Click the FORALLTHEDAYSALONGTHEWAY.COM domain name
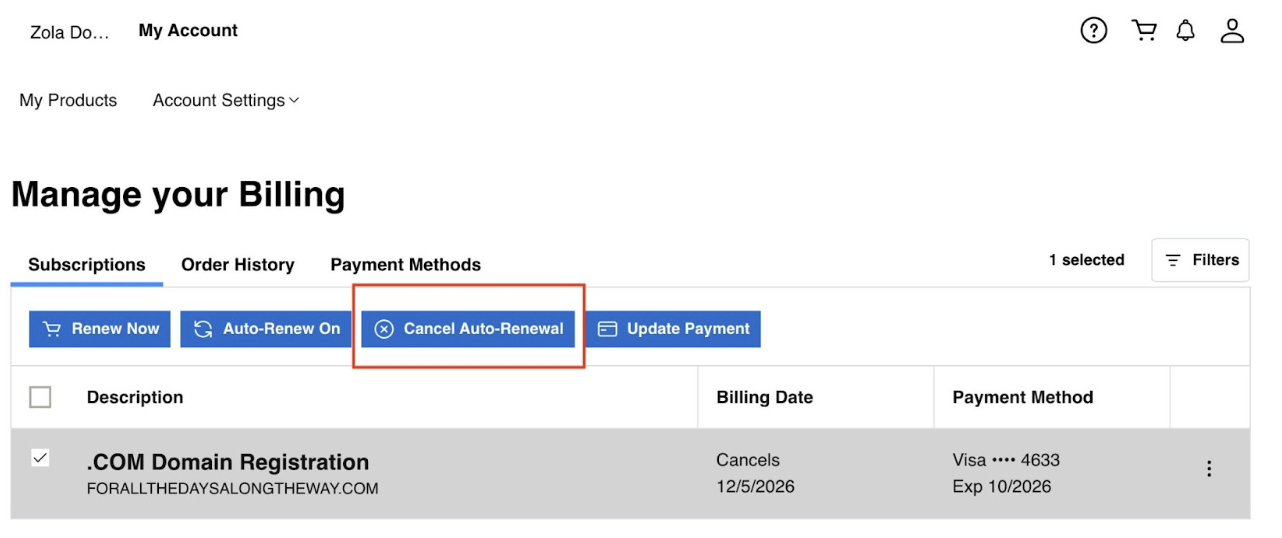1282x538 pixels. click(233, 489)
